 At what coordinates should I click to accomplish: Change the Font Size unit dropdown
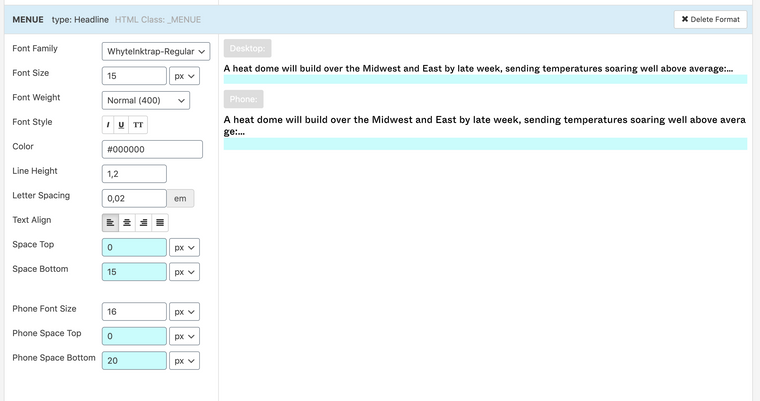pos(185,76)
